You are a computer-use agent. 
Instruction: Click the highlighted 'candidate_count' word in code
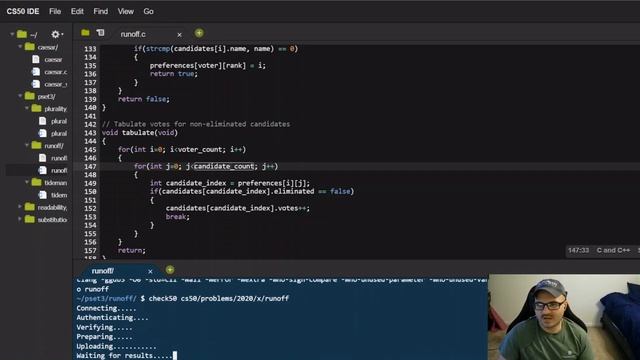(224, 166)
